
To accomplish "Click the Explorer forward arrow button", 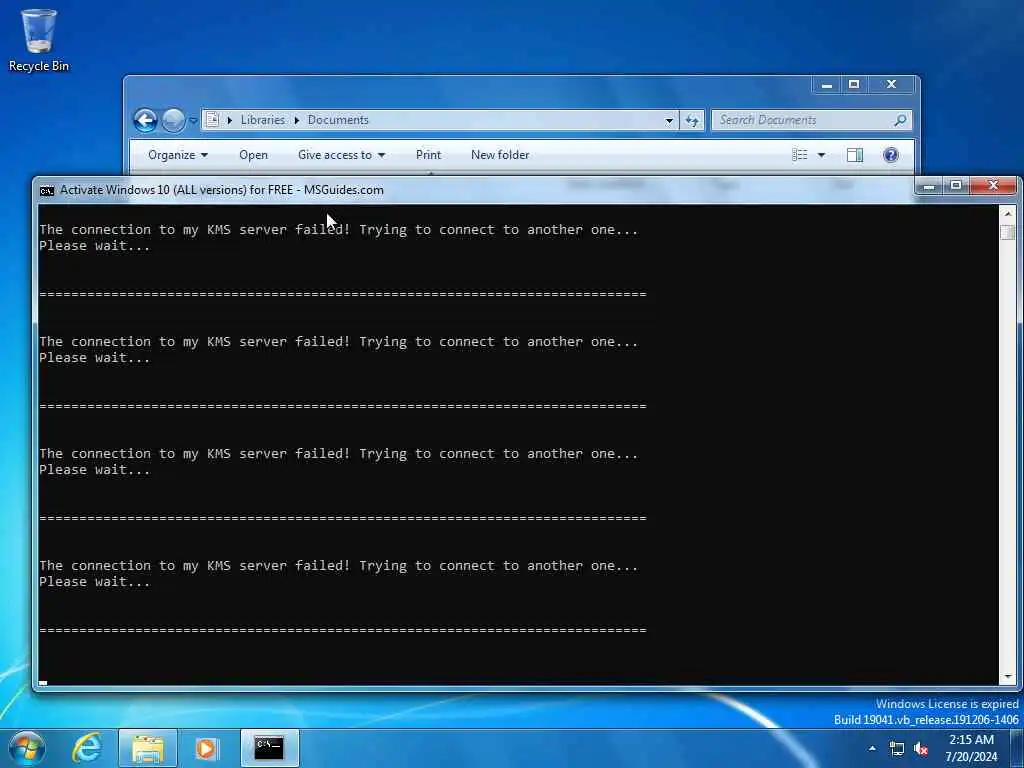I will 173,120.
